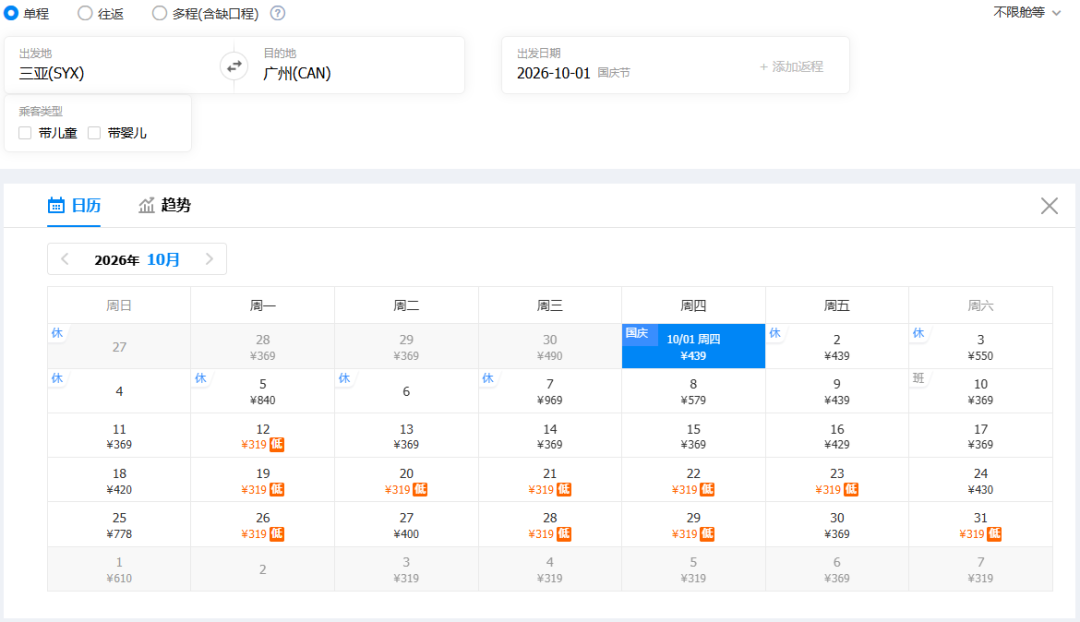Select October 9 priced ¥439
This screenshot has width=1080, height=622.
[837, 391]
